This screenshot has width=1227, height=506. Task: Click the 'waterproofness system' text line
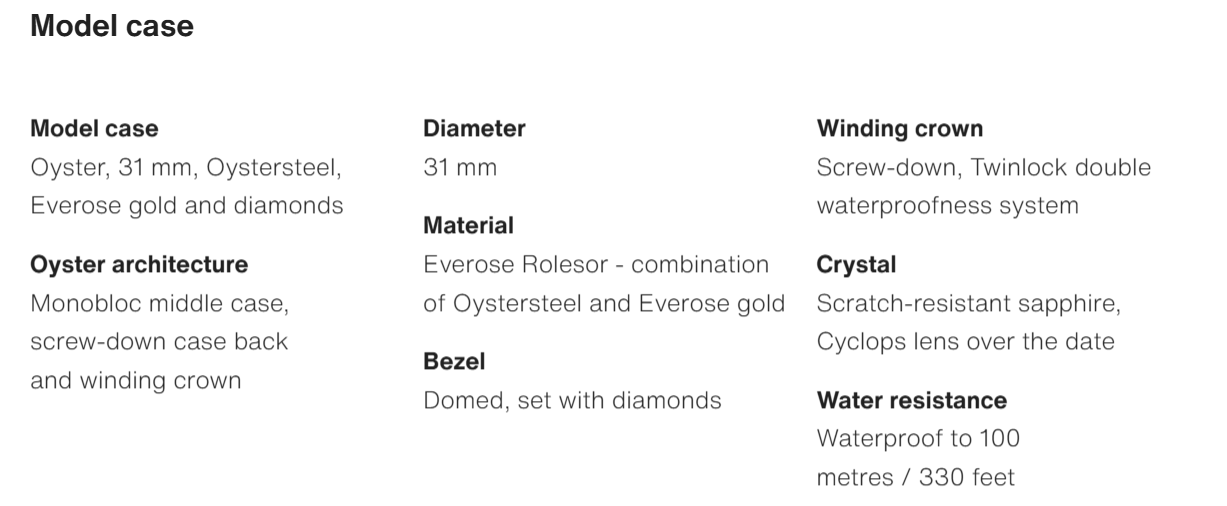tap(947, 206)
